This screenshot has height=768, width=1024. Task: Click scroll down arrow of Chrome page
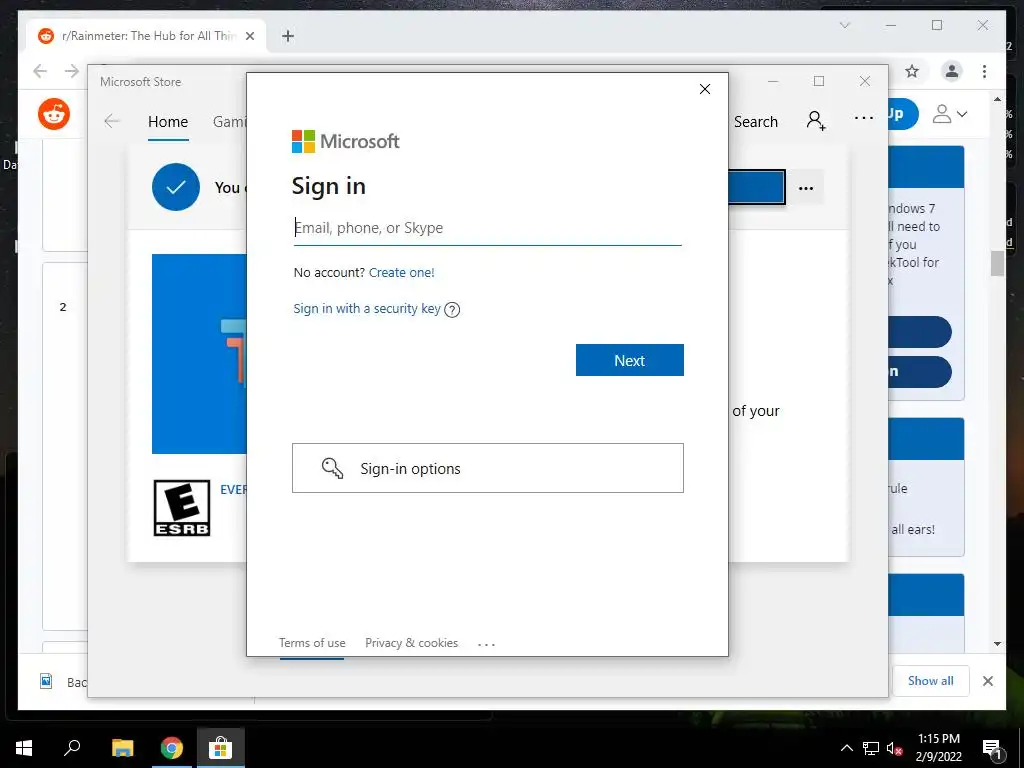coord(997,644)
